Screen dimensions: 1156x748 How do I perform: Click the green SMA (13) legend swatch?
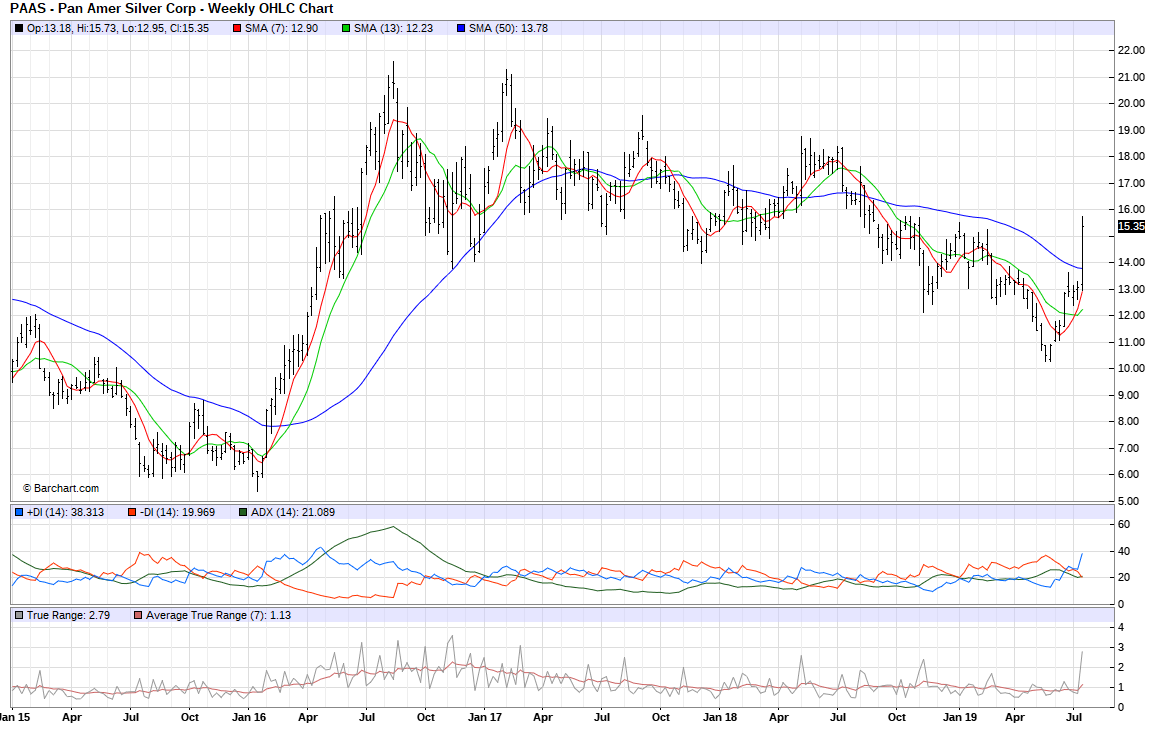click(x=347, y=28)
